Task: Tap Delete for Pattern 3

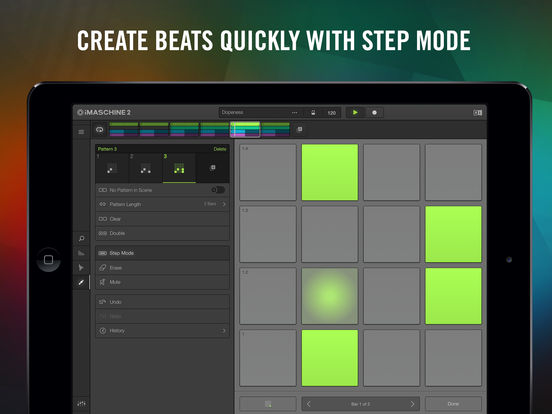Action: point(220,149)
